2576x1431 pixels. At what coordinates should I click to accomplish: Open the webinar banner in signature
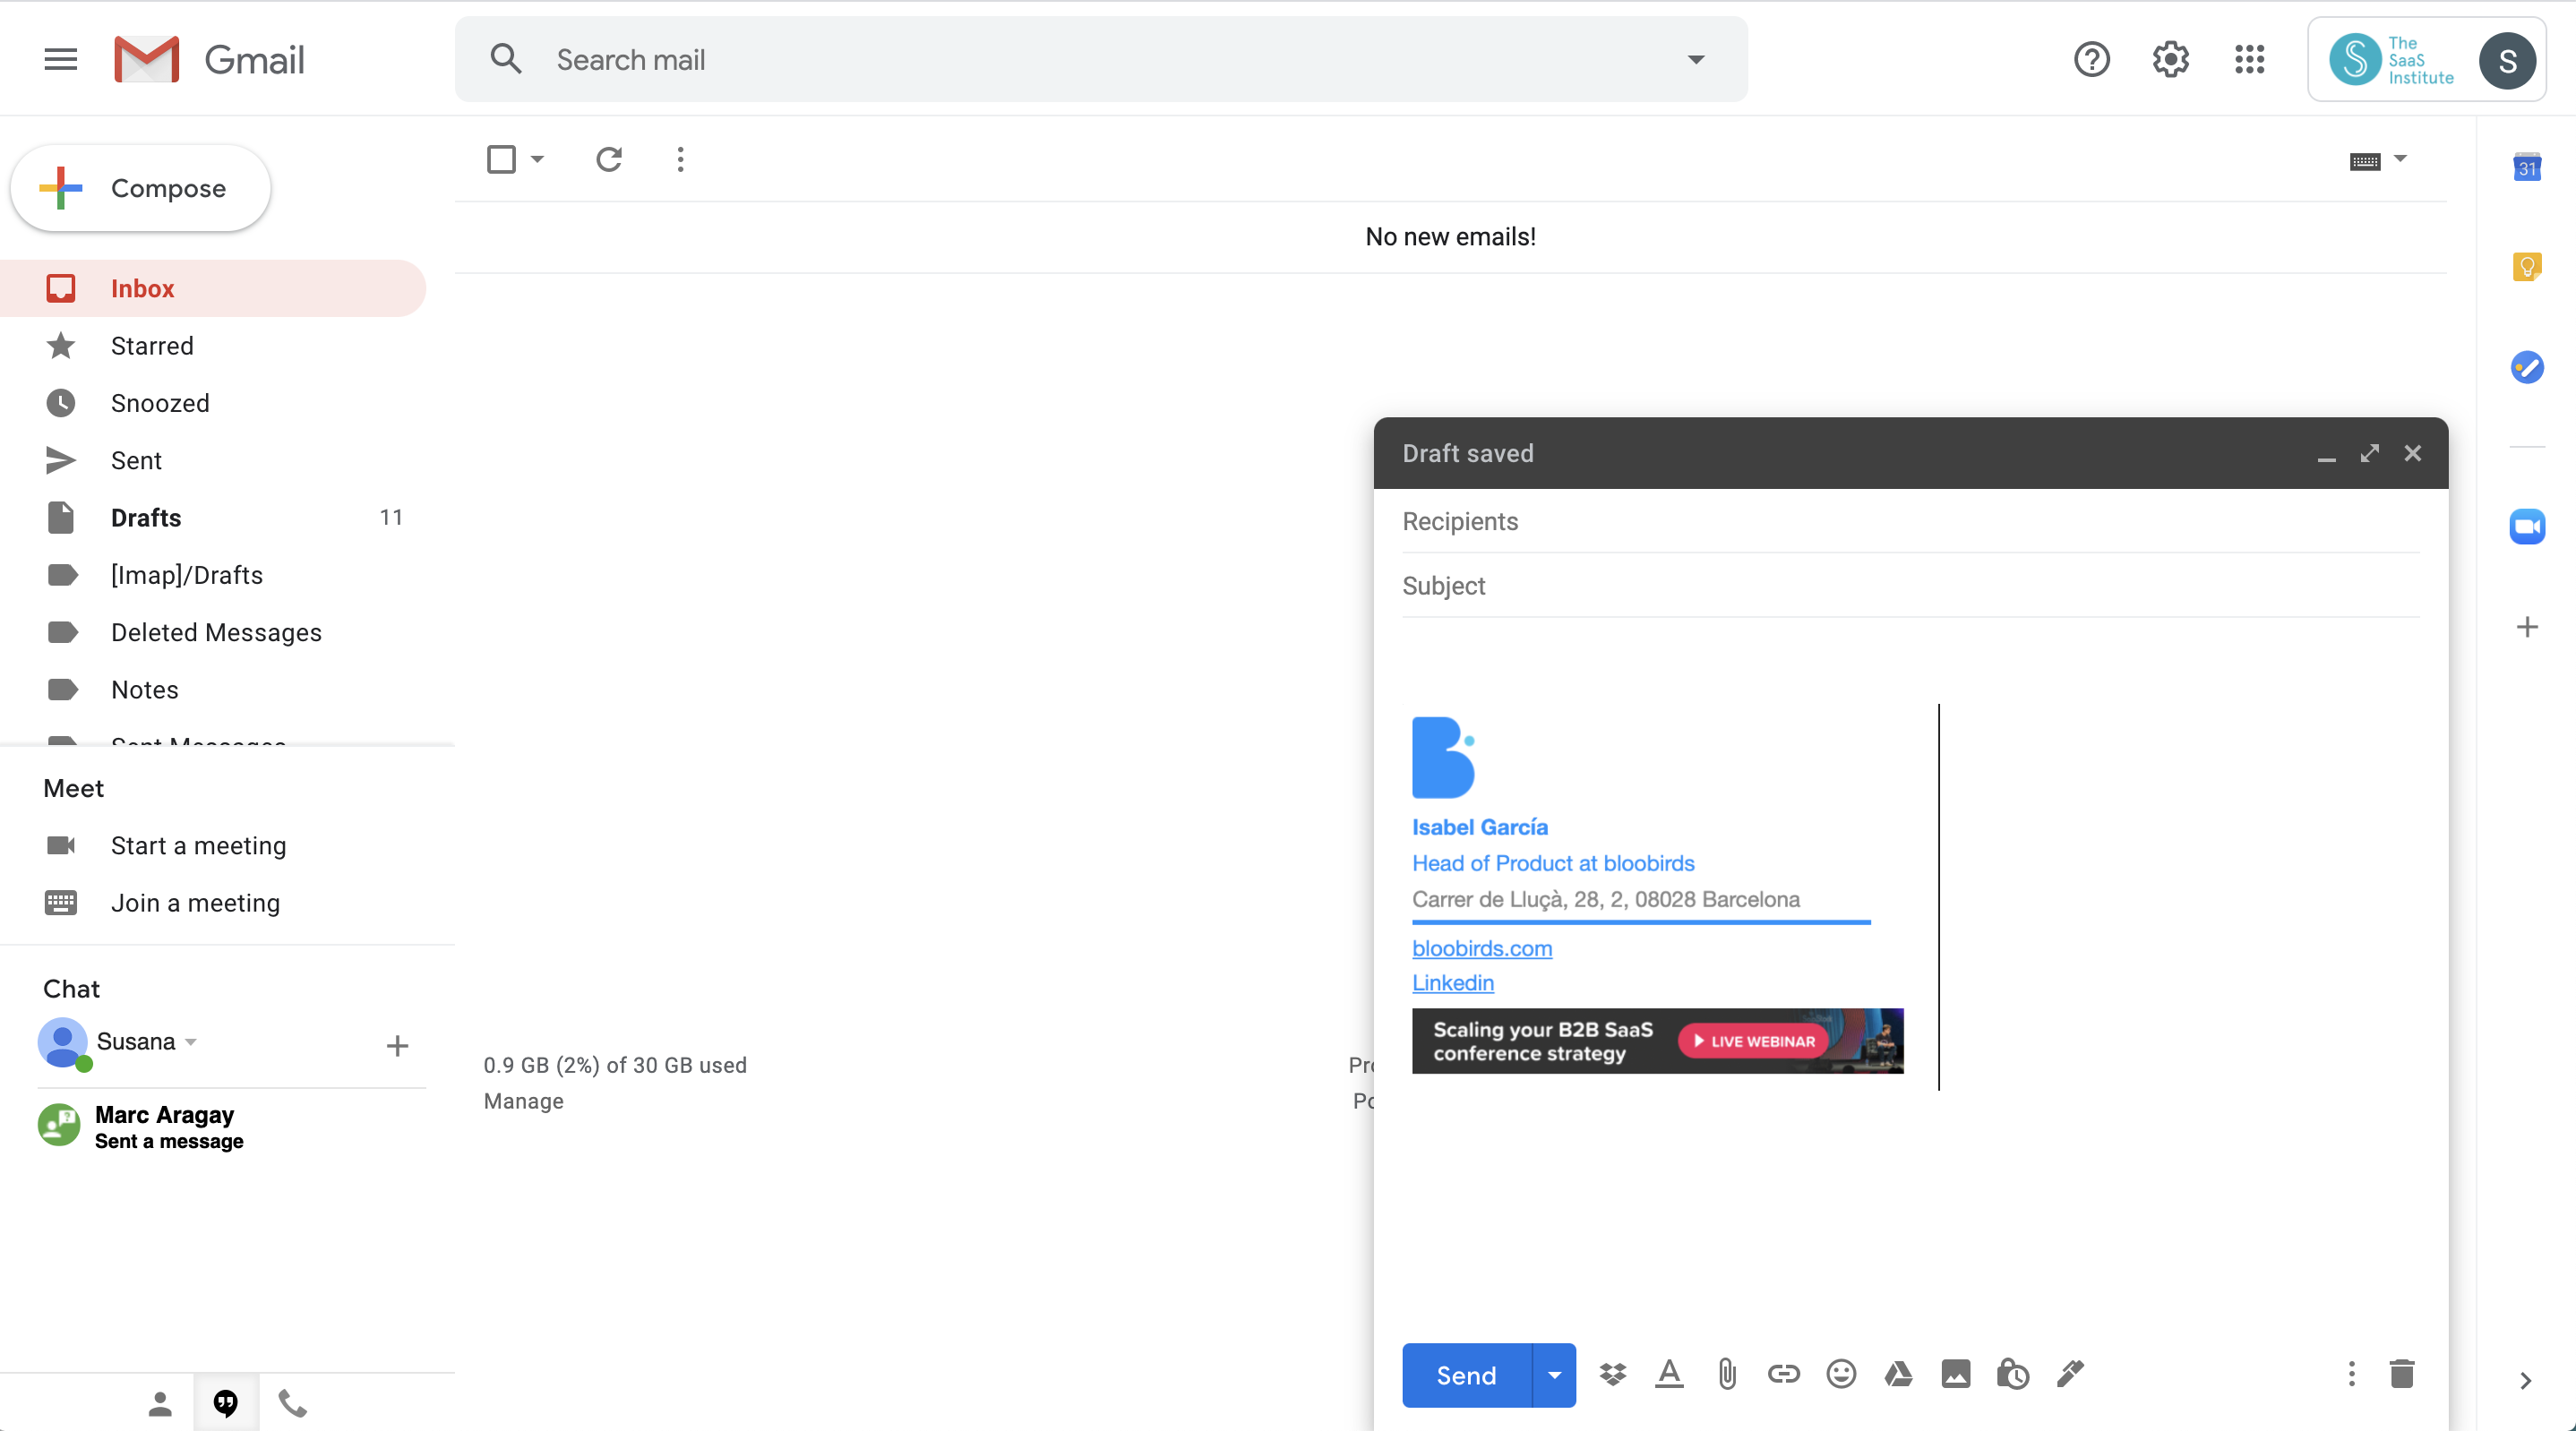coord(1657,1041)
